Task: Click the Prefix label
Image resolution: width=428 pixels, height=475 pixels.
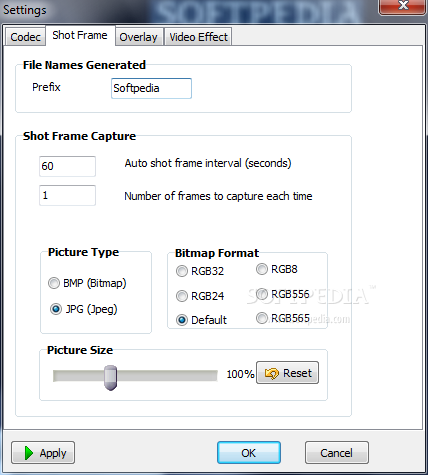Action: 46,87
